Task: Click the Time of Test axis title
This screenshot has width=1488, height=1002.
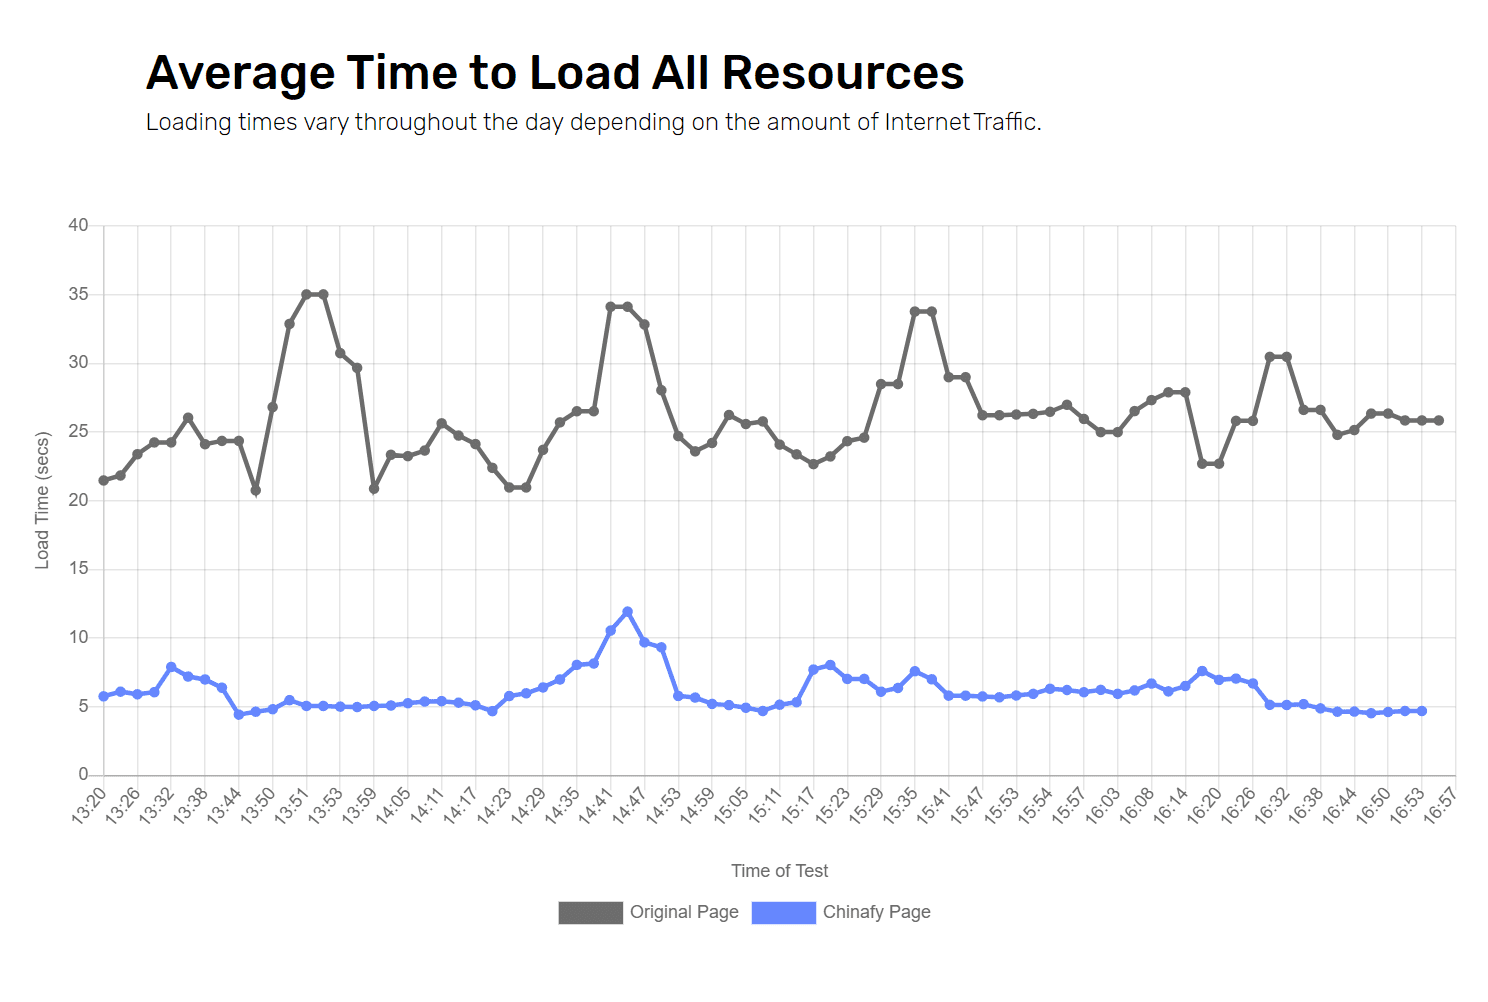Action: click(779, 871)
